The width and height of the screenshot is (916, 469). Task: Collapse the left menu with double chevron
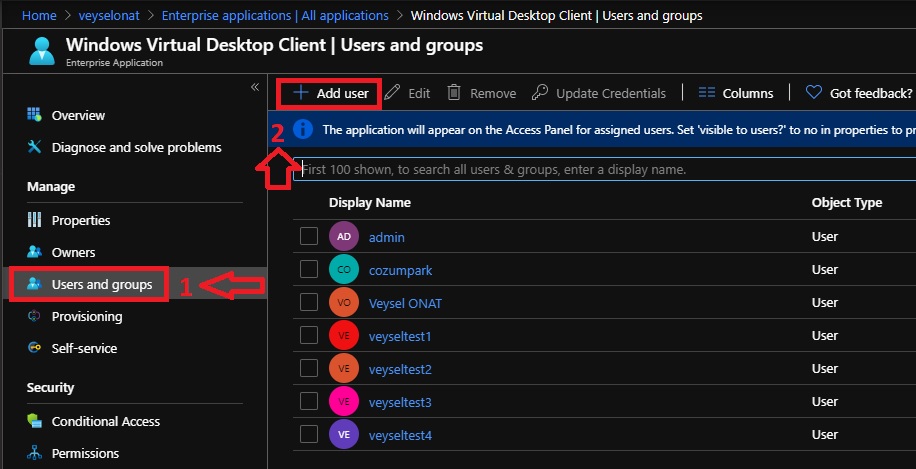(x=255, y=87)
